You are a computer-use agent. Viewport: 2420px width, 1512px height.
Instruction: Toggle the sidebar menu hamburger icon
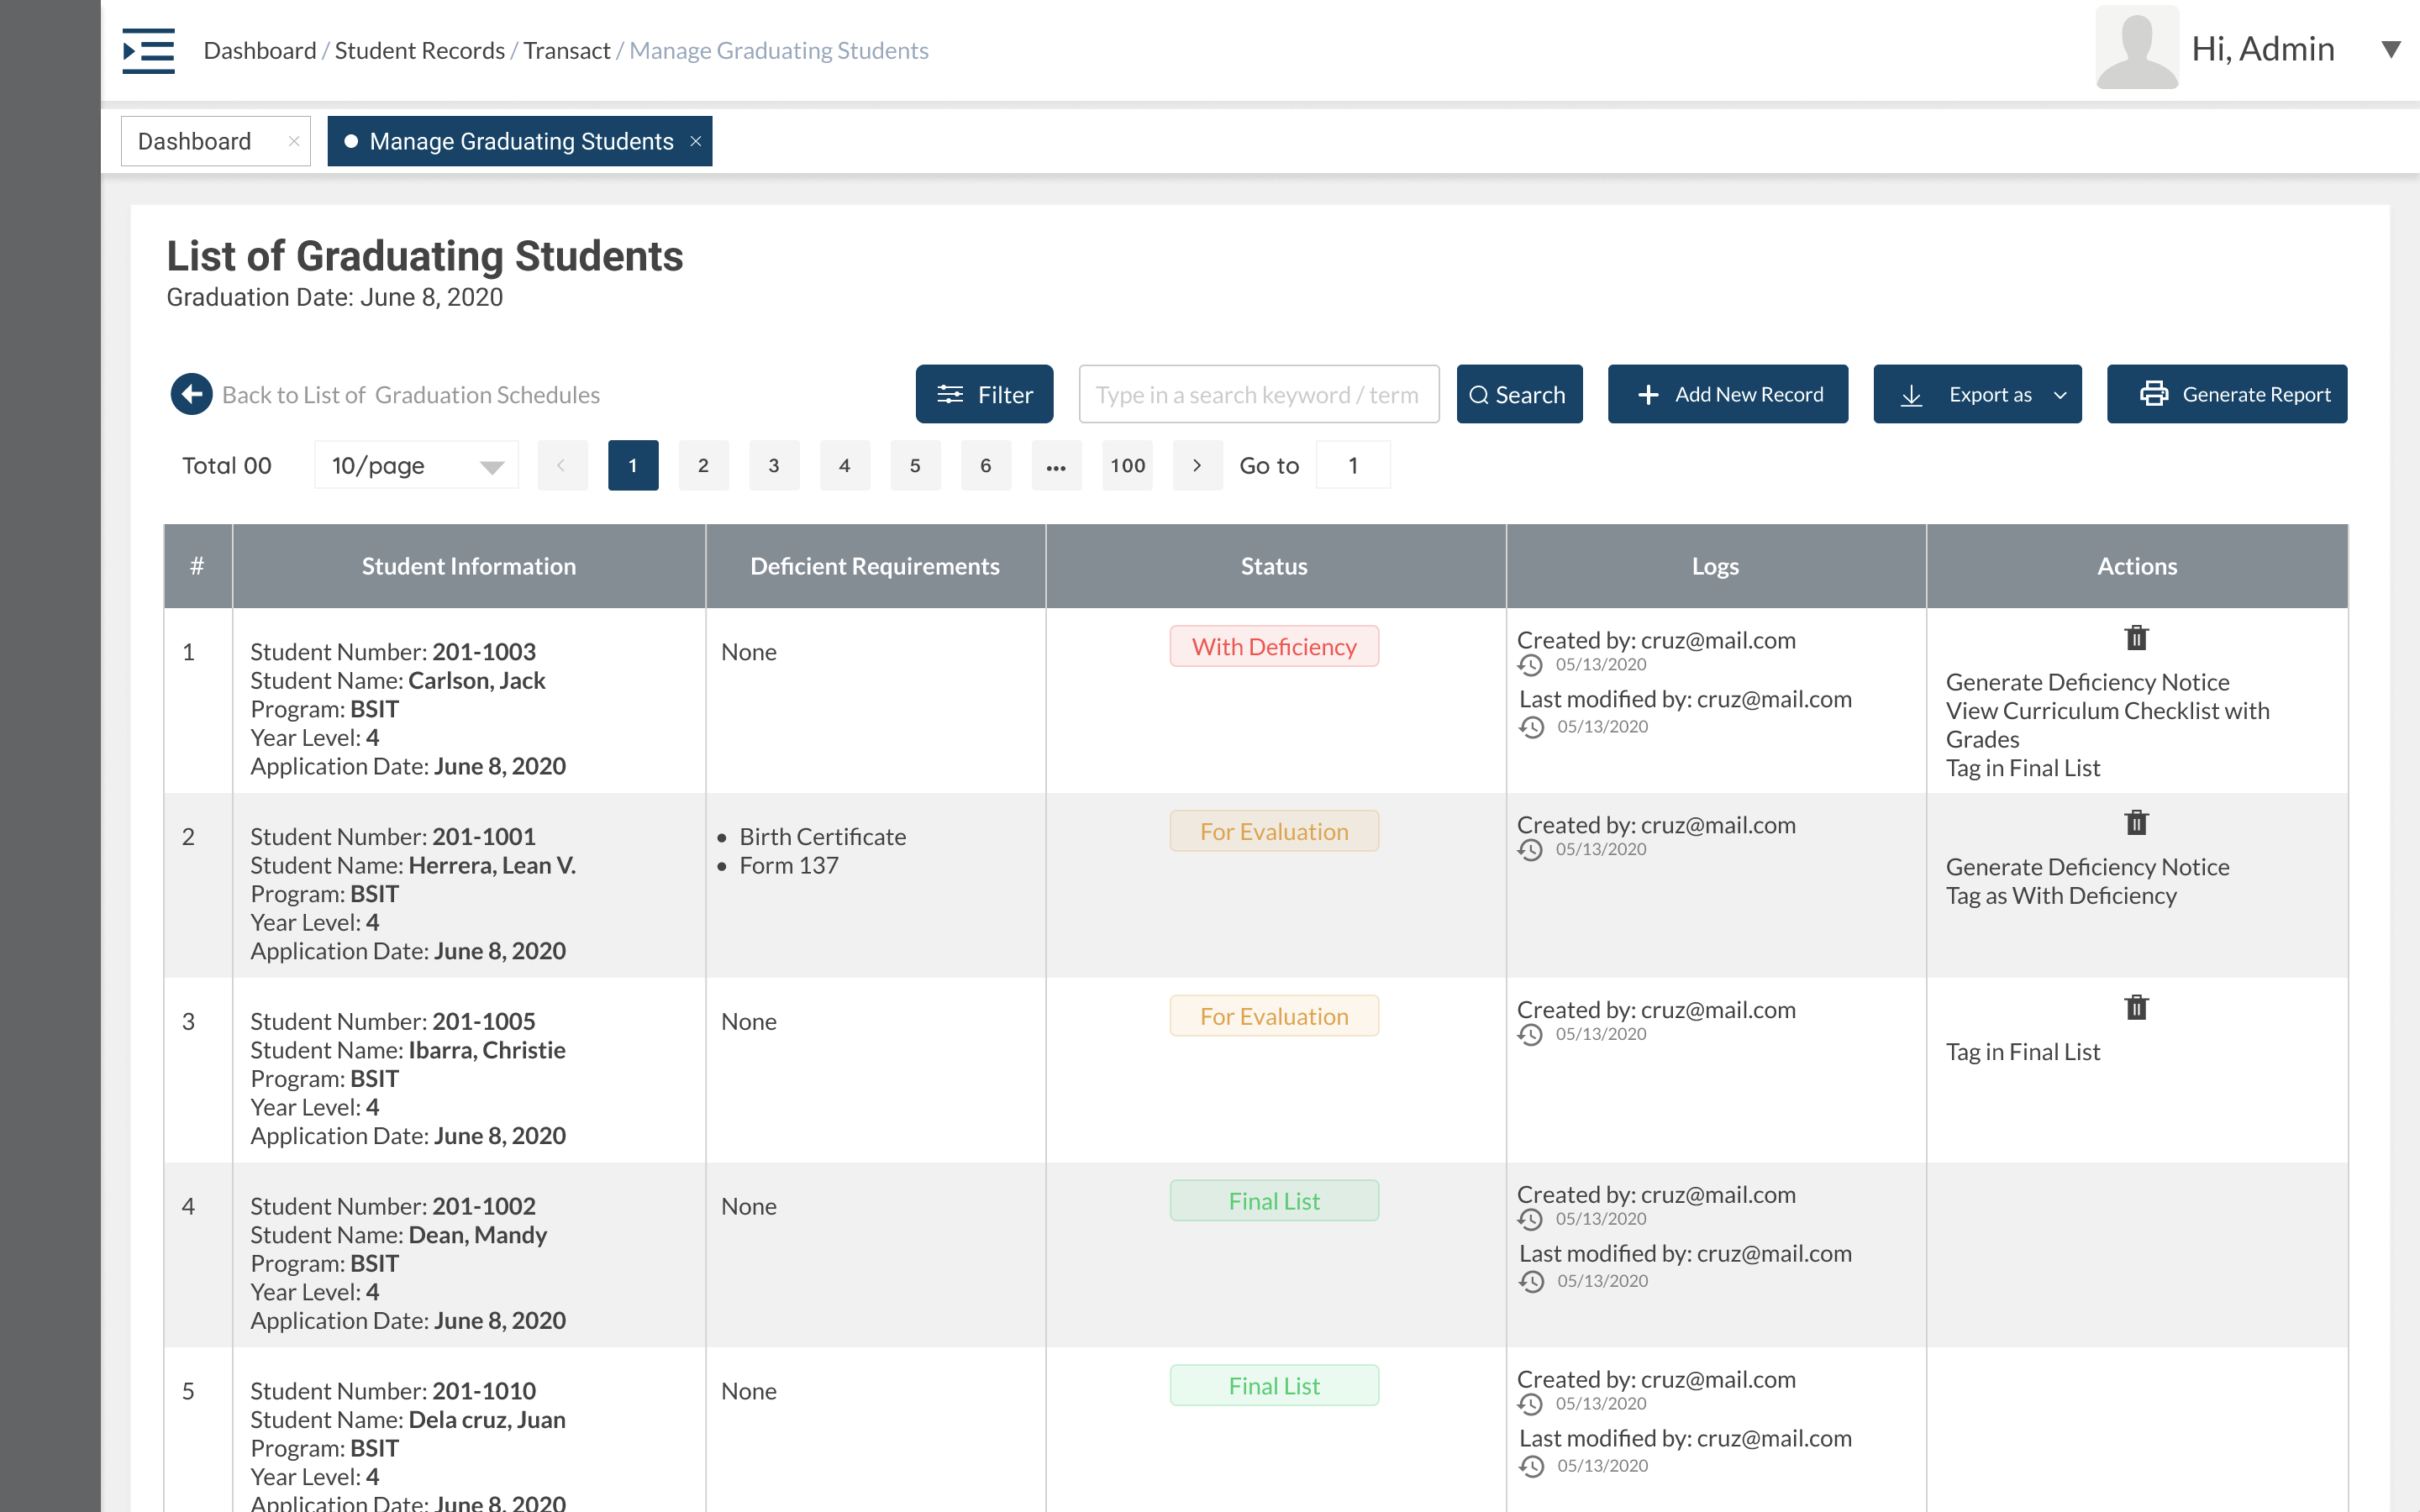[148, 50]
